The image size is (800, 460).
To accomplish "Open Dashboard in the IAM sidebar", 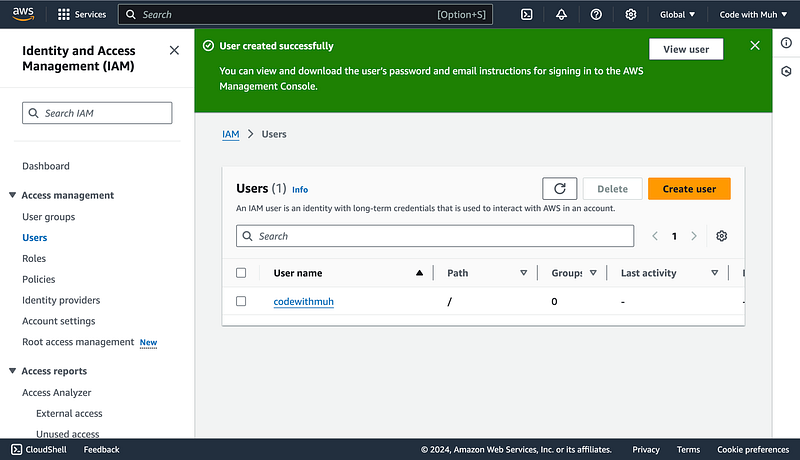I will pyautogui.click(x=46, y=166).
